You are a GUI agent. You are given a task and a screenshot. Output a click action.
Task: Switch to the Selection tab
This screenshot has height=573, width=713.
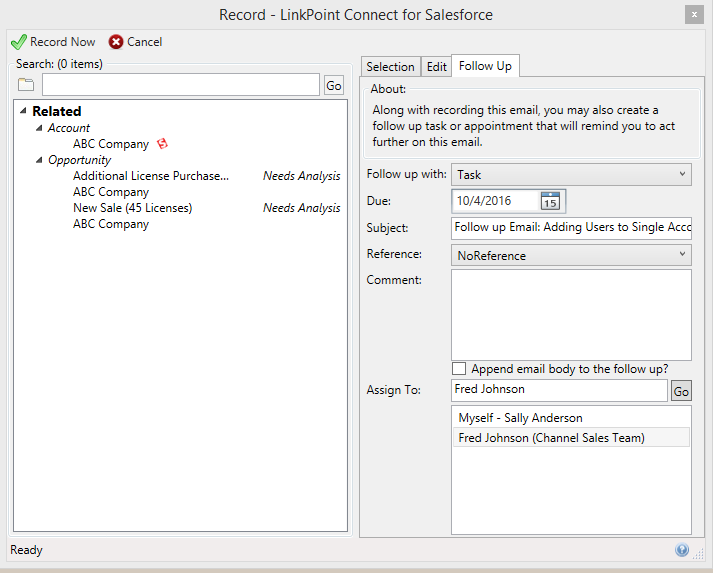pyautogui.click(x=390, y=67)
